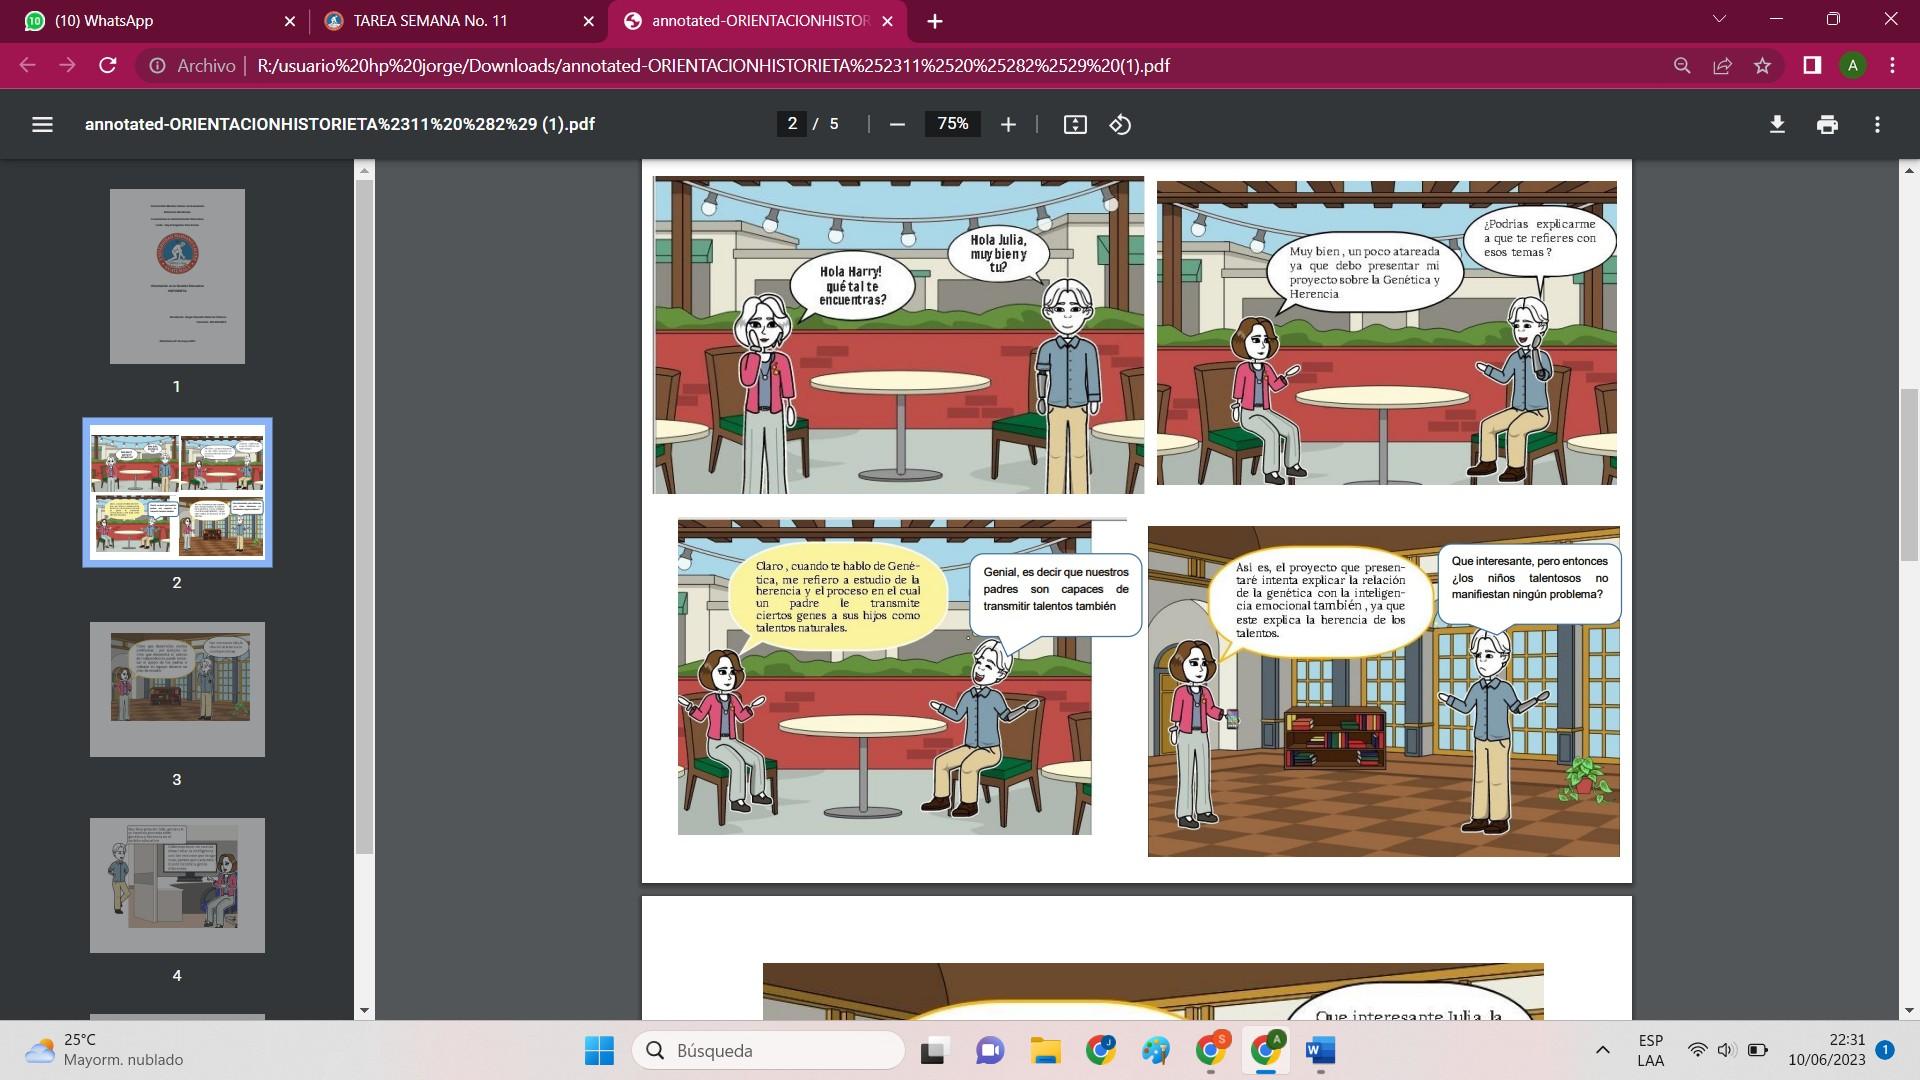
Task: Open the Chrome side panel
Action: [x=1811, y=66]
